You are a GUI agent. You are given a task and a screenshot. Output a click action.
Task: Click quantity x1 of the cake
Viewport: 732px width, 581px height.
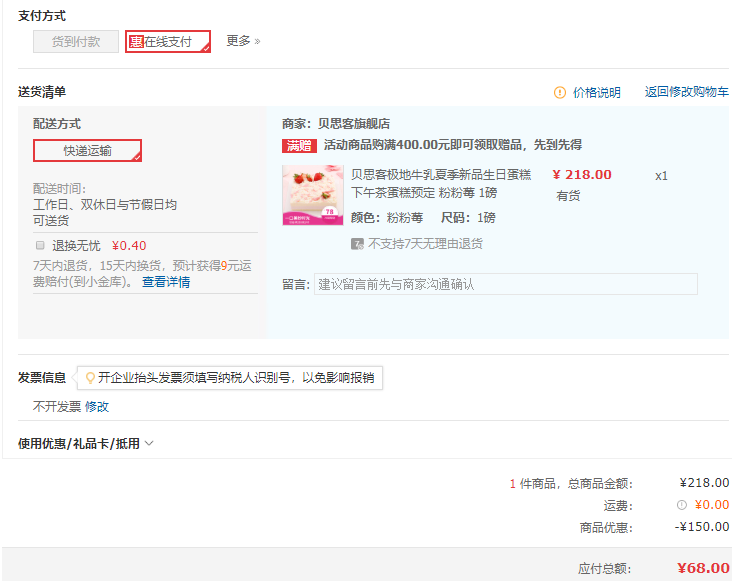click(x=661, y=175)
